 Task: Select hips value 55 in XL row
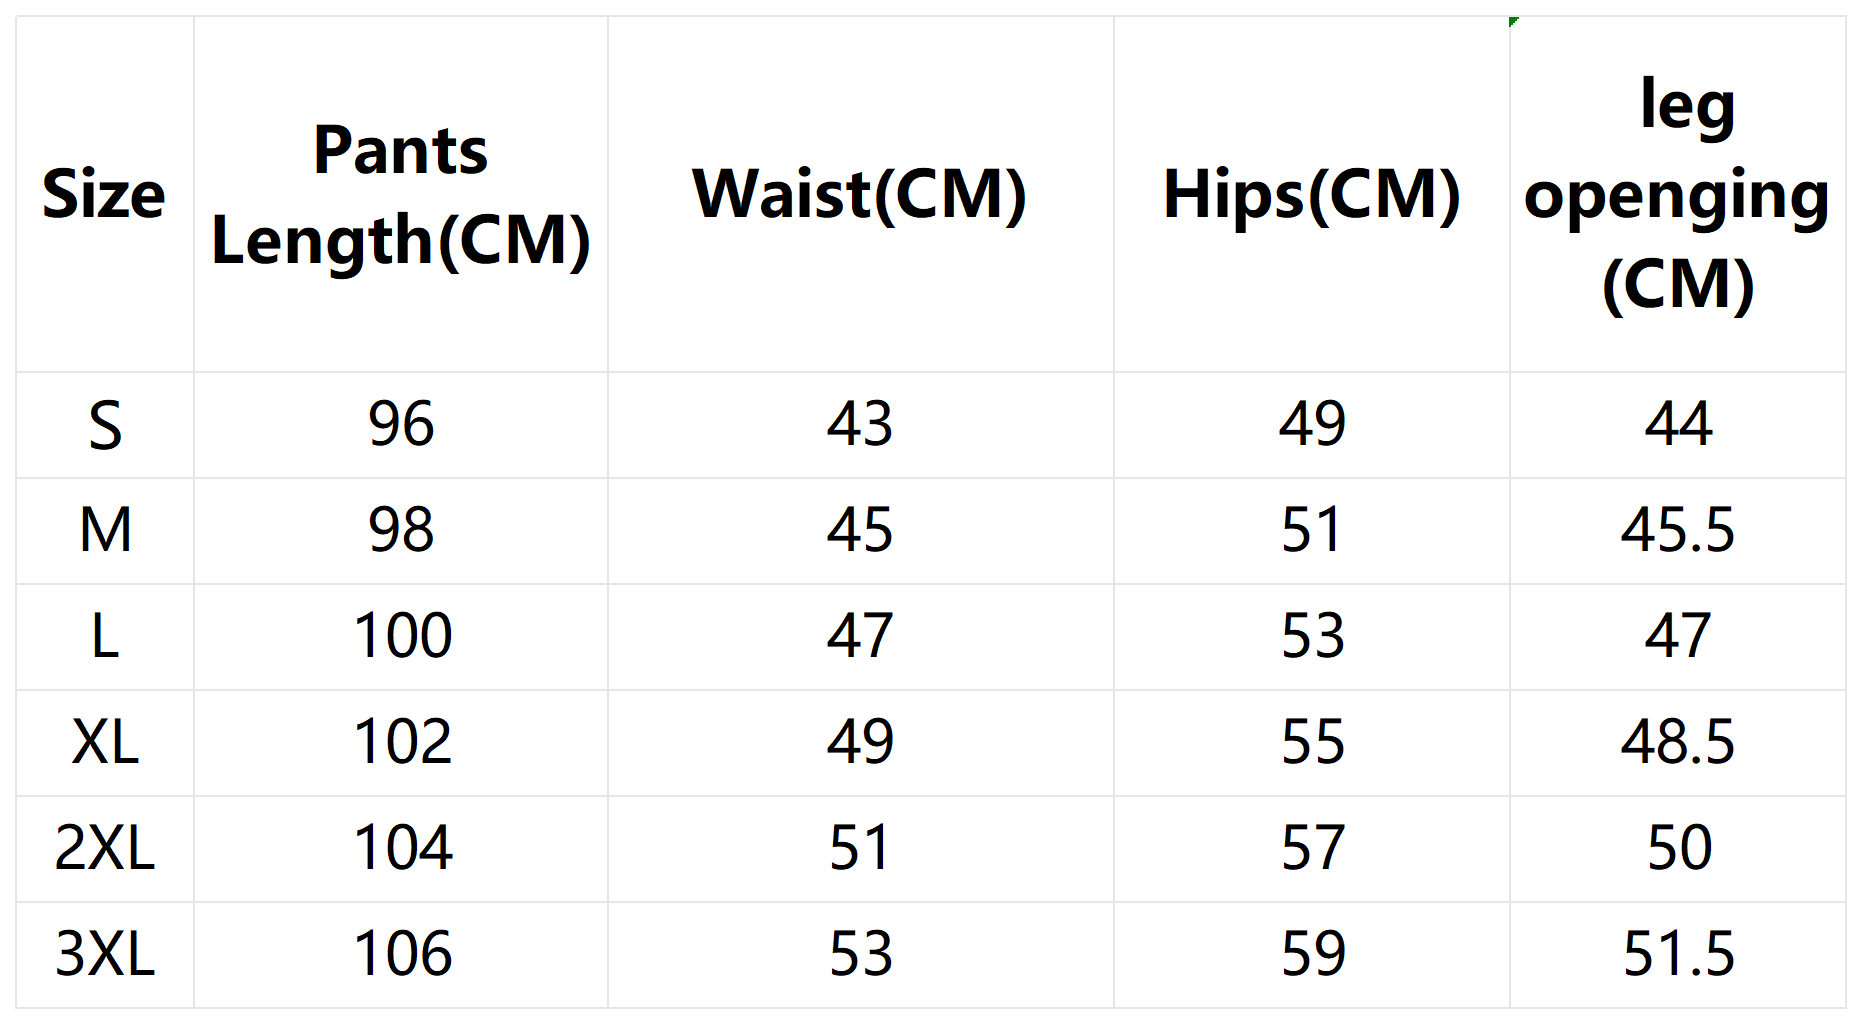[x=1311, y=743]
